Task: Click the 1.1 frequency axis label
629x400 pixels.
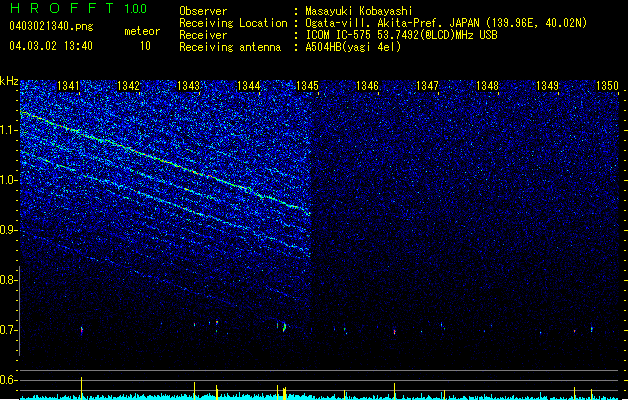Action: pos(8,130)
